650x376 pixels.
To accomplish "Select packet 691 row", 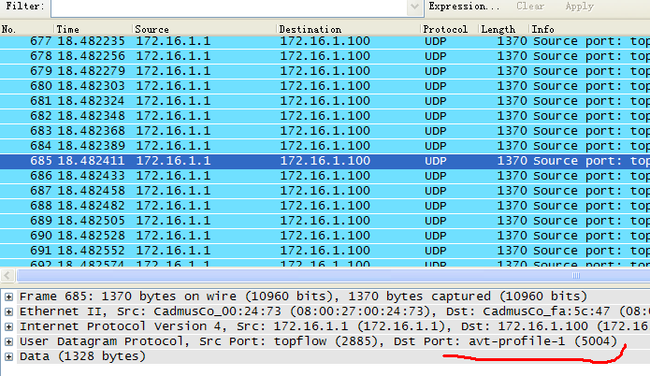I will point(325,250).
